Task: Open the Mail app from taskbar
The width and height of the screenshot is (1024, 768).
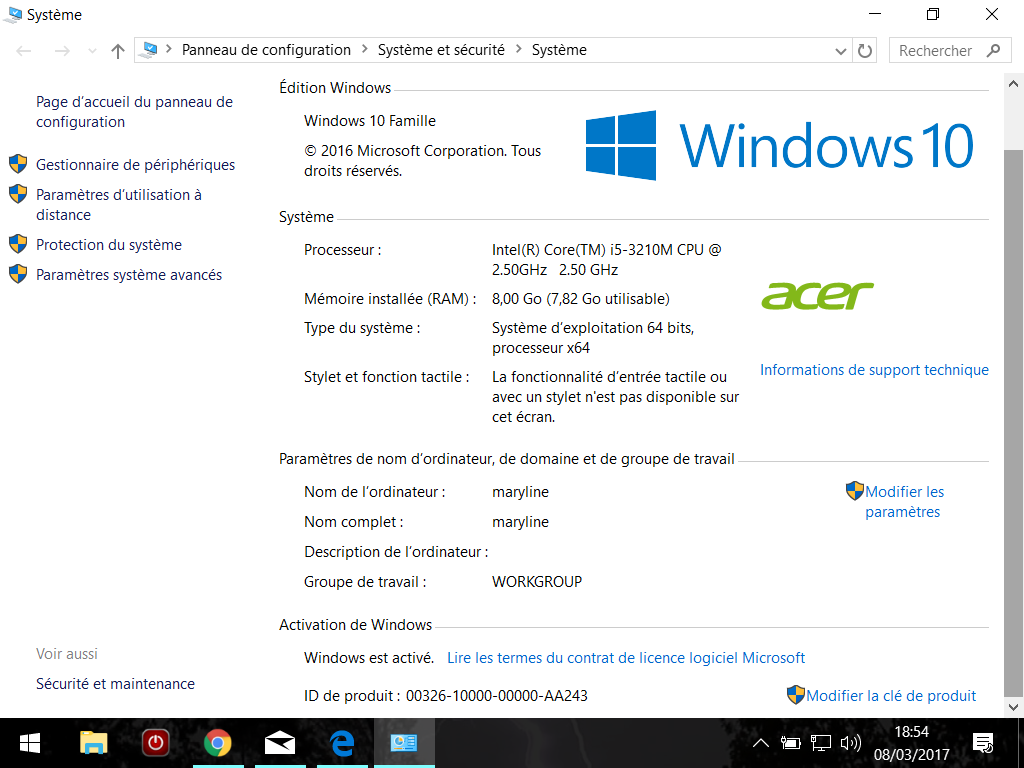Action: pyautogui.click(x=280, y=743)
